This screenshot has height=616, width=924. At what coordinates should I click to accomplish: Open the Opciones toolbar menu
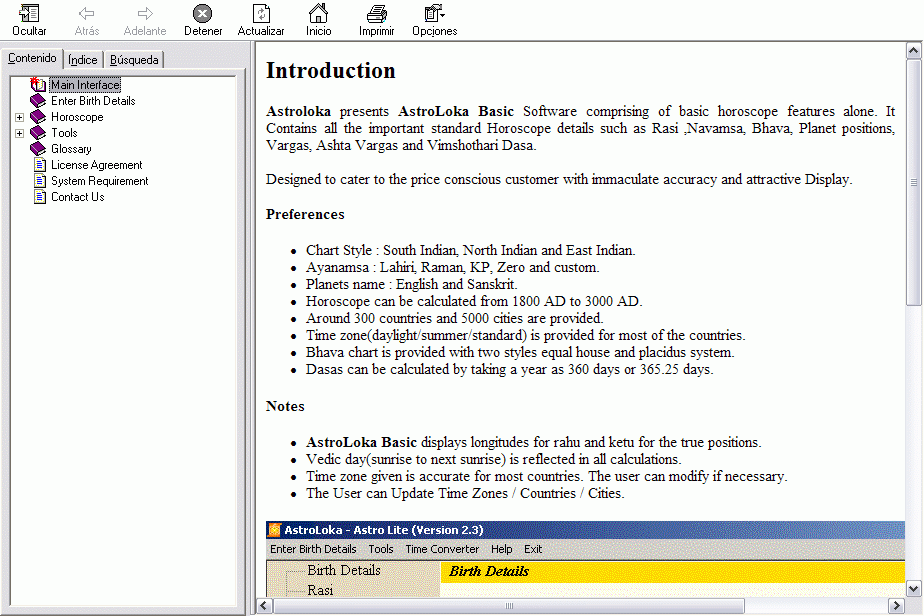(434, 14)
